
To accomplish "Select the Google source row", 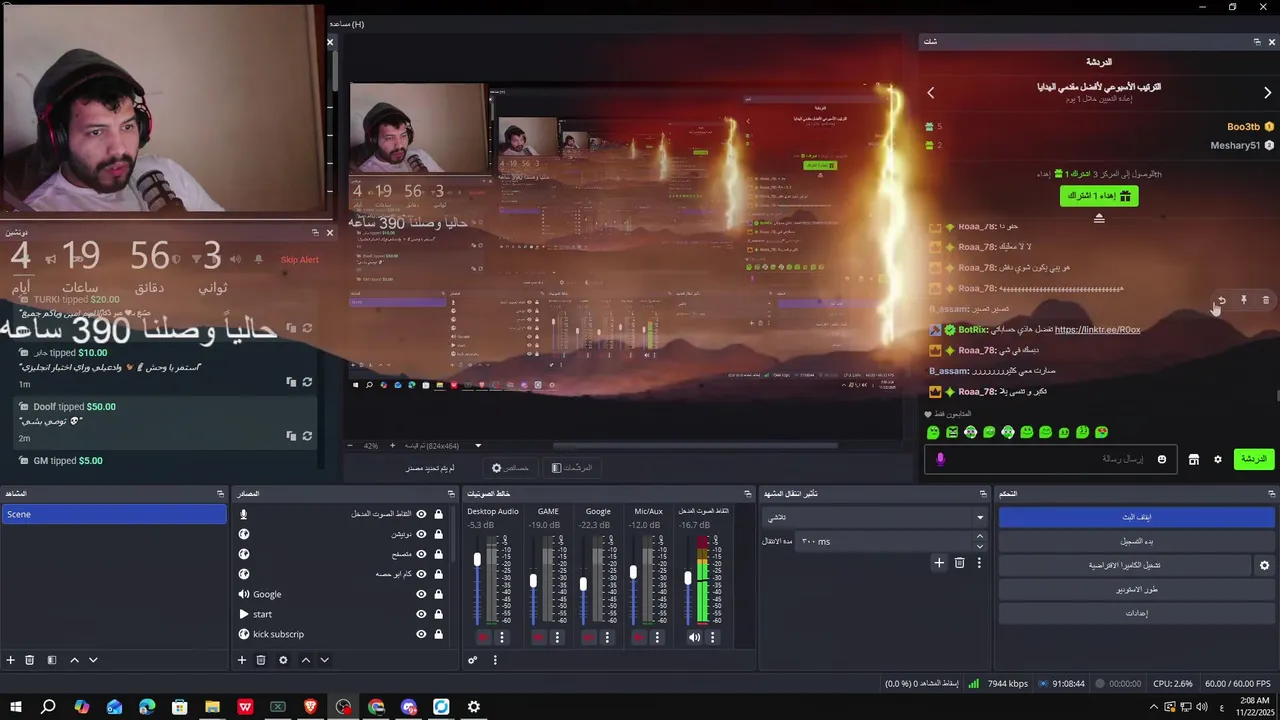I will point(340,594).
